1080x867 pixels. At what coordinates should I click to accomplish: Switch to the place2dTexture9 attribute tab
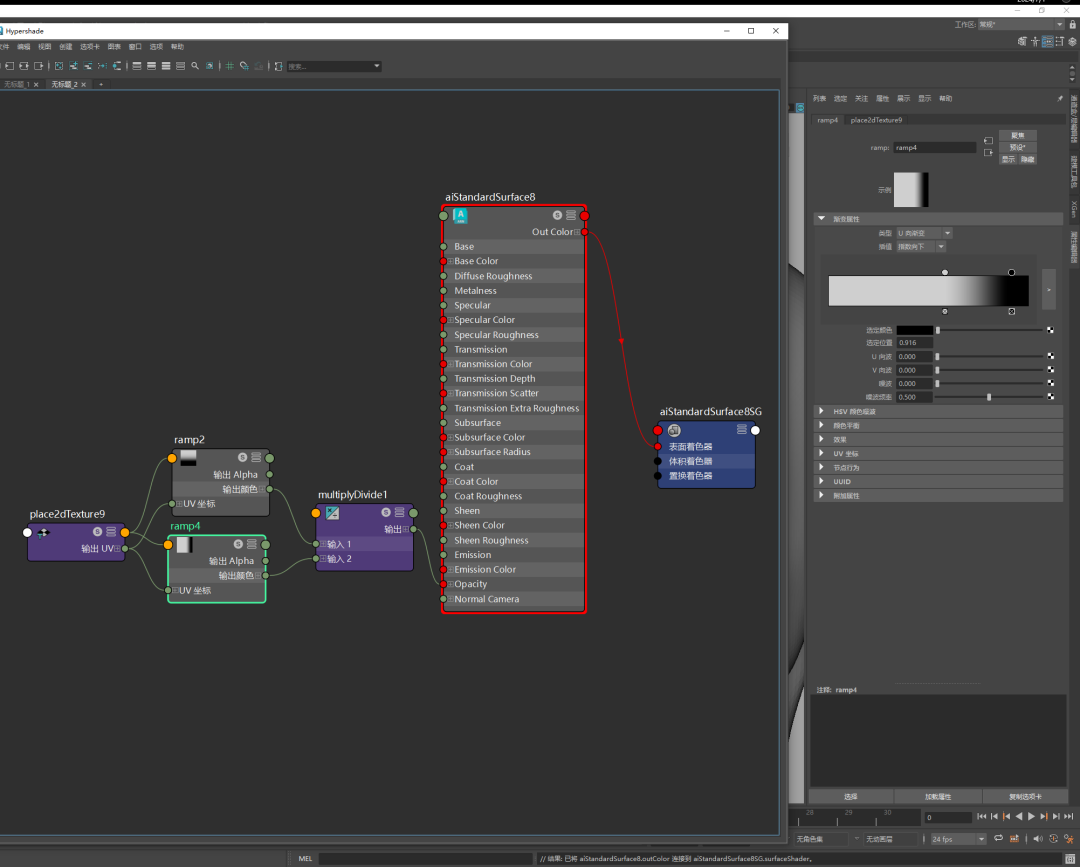click(x=876, y=120)
